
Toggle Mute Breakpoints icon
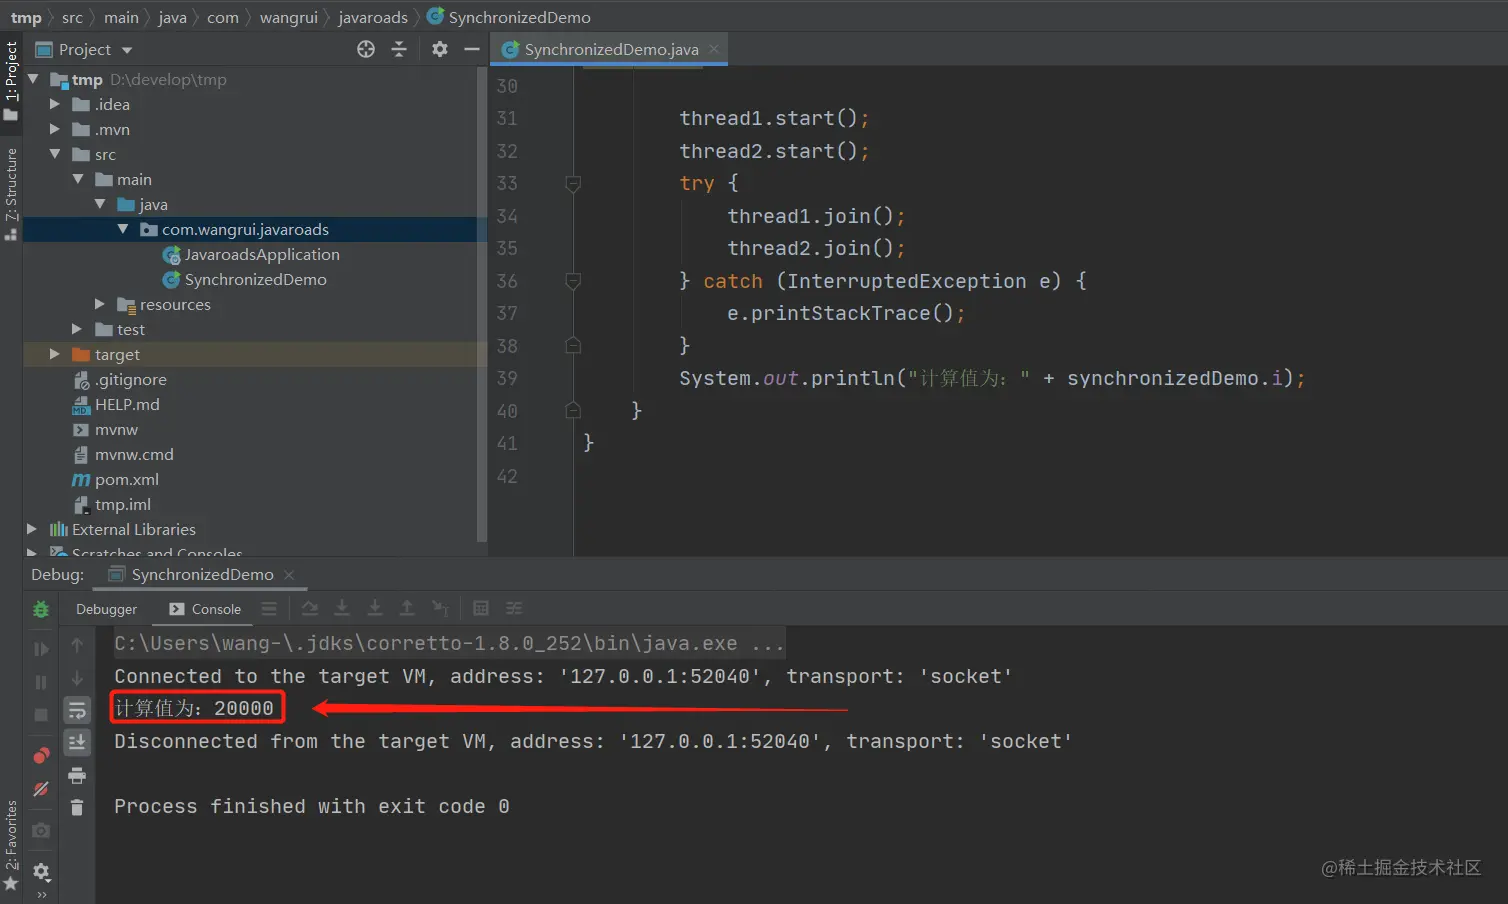click(x=41, y=789)
